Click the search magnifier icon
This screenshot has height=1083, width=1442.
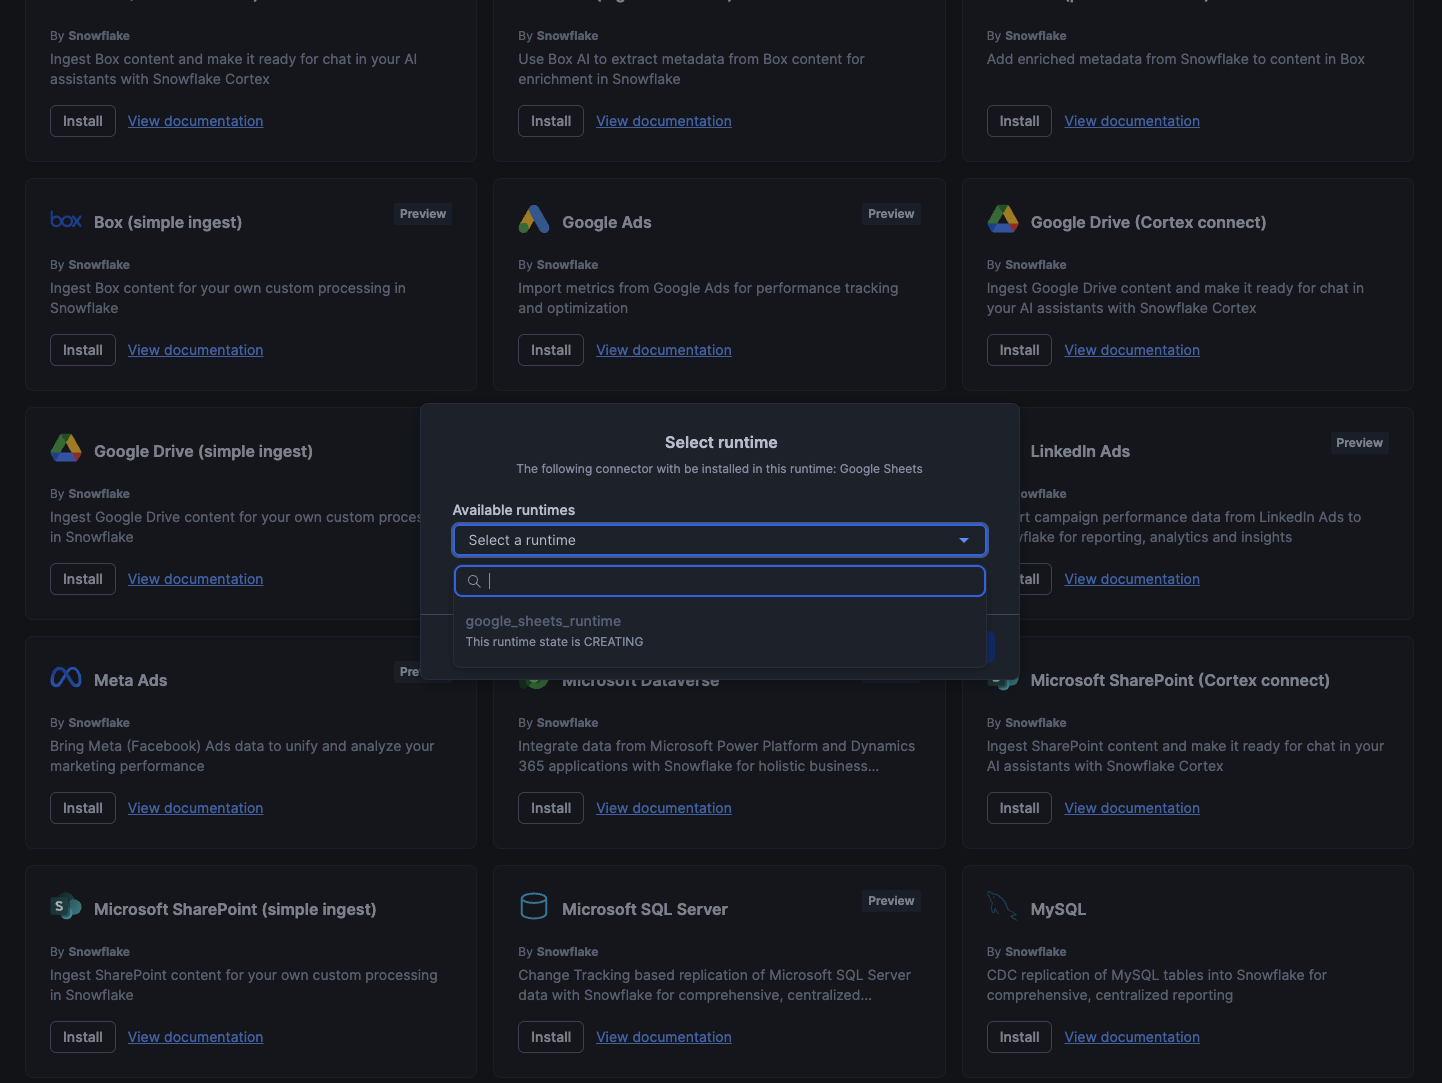(474, 581)
